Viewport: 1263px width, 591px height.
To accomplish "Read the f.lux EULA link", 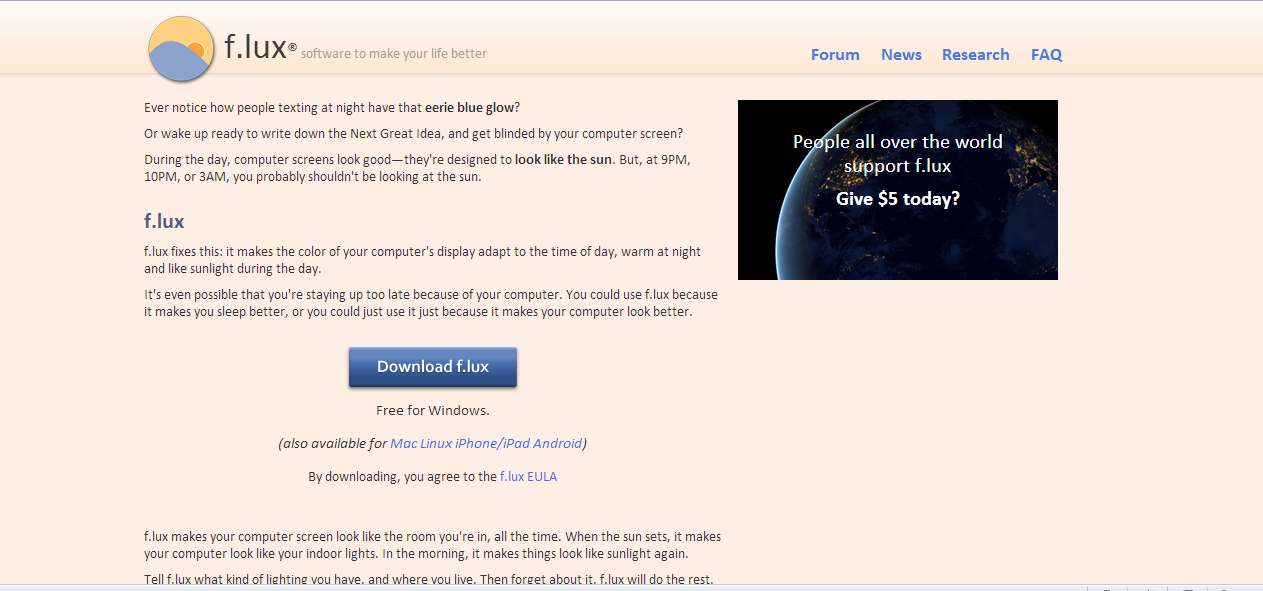I will [x=528, y=477].
